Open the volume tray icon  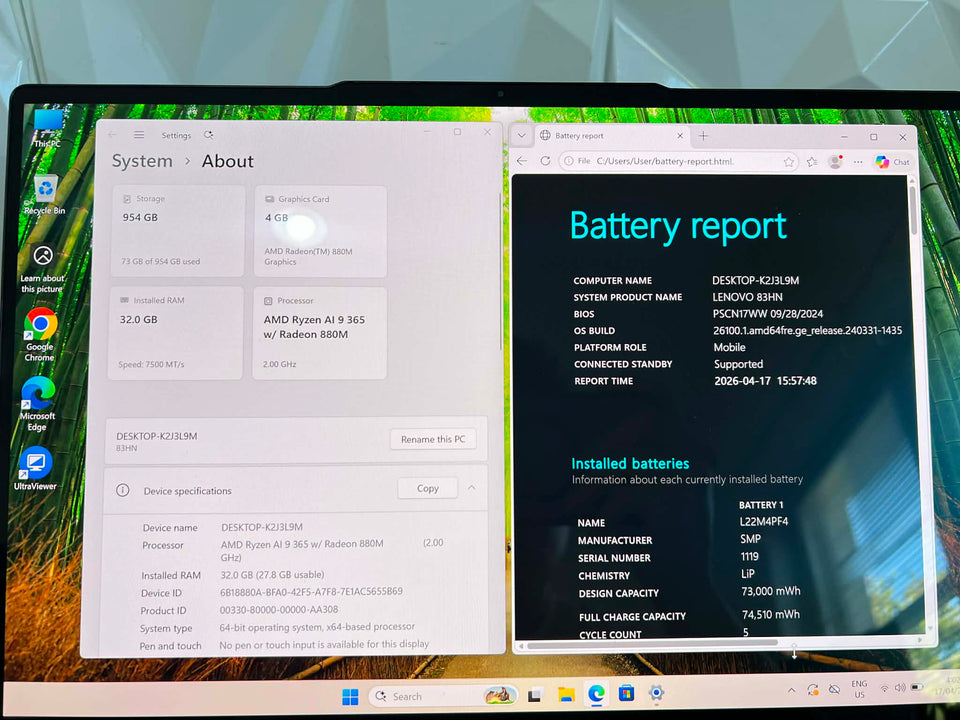(900, 688)
